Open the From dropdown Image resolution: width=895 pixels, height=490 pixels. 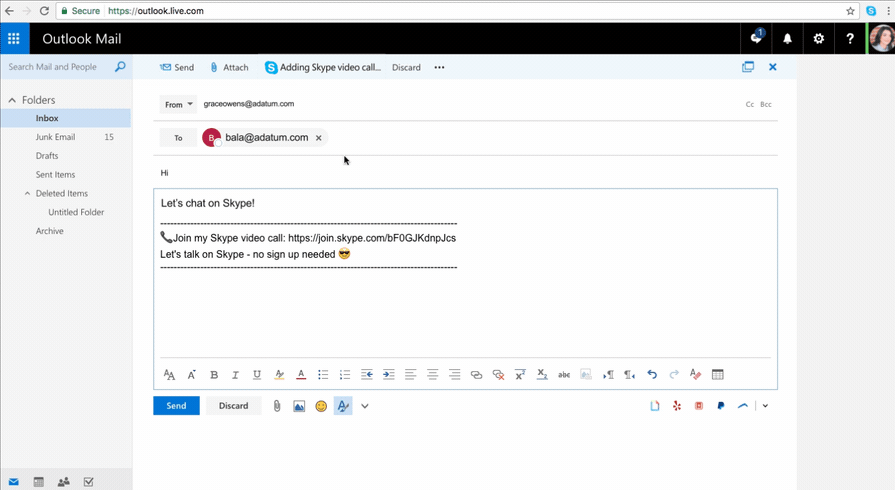178,105
